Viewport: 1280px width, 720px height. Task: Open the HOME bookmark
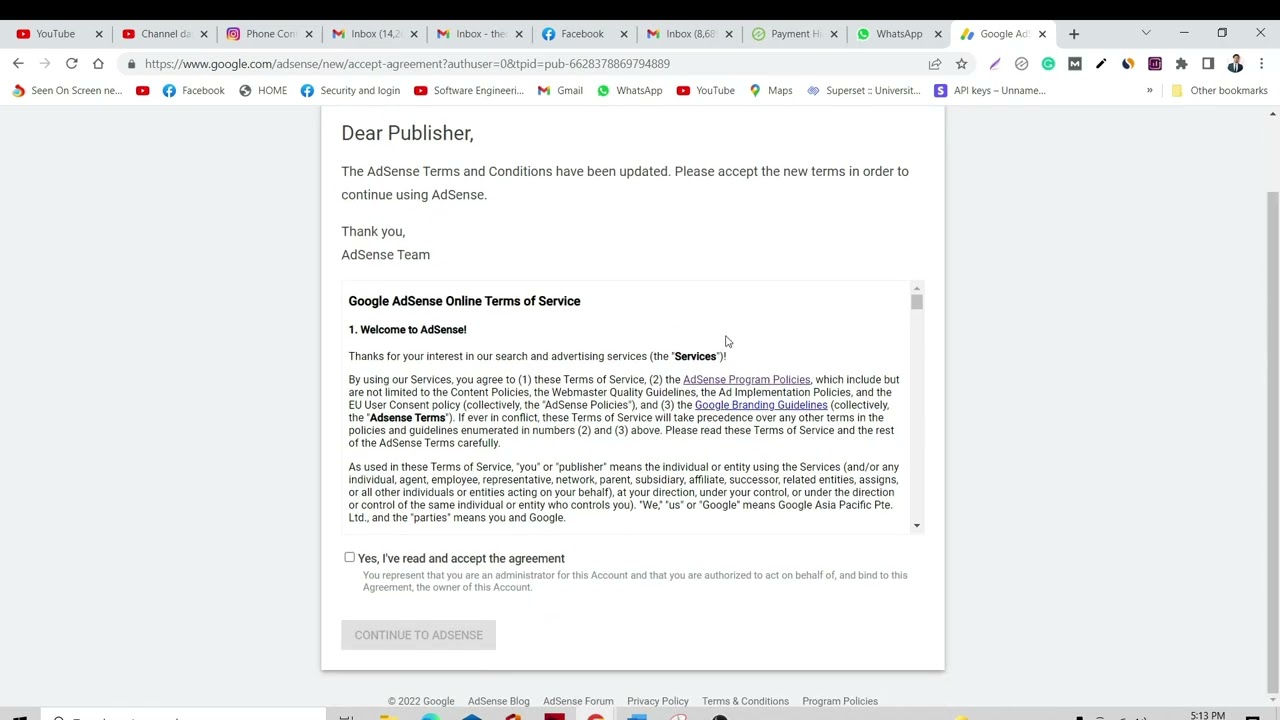point(263,91)
